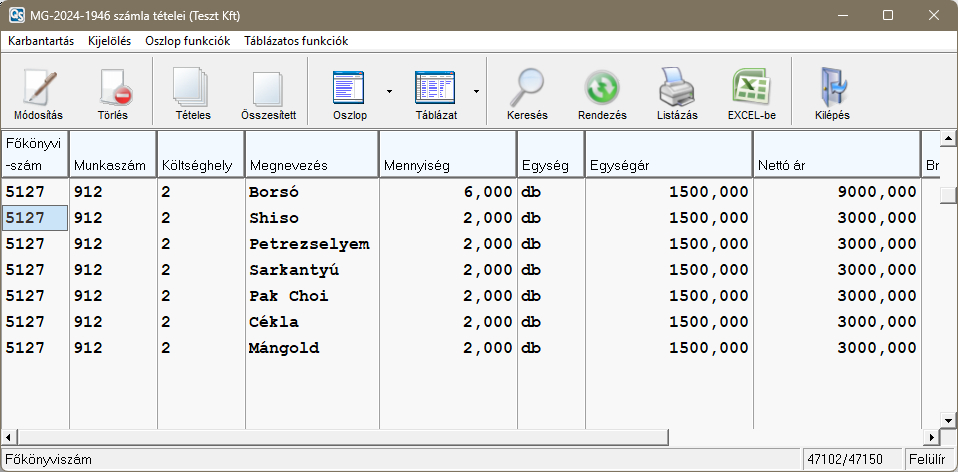Image resolution: width=958 pixels, height=472 pixels.
Task: Click the Listázás printer icon
Action: pos(677,90)
